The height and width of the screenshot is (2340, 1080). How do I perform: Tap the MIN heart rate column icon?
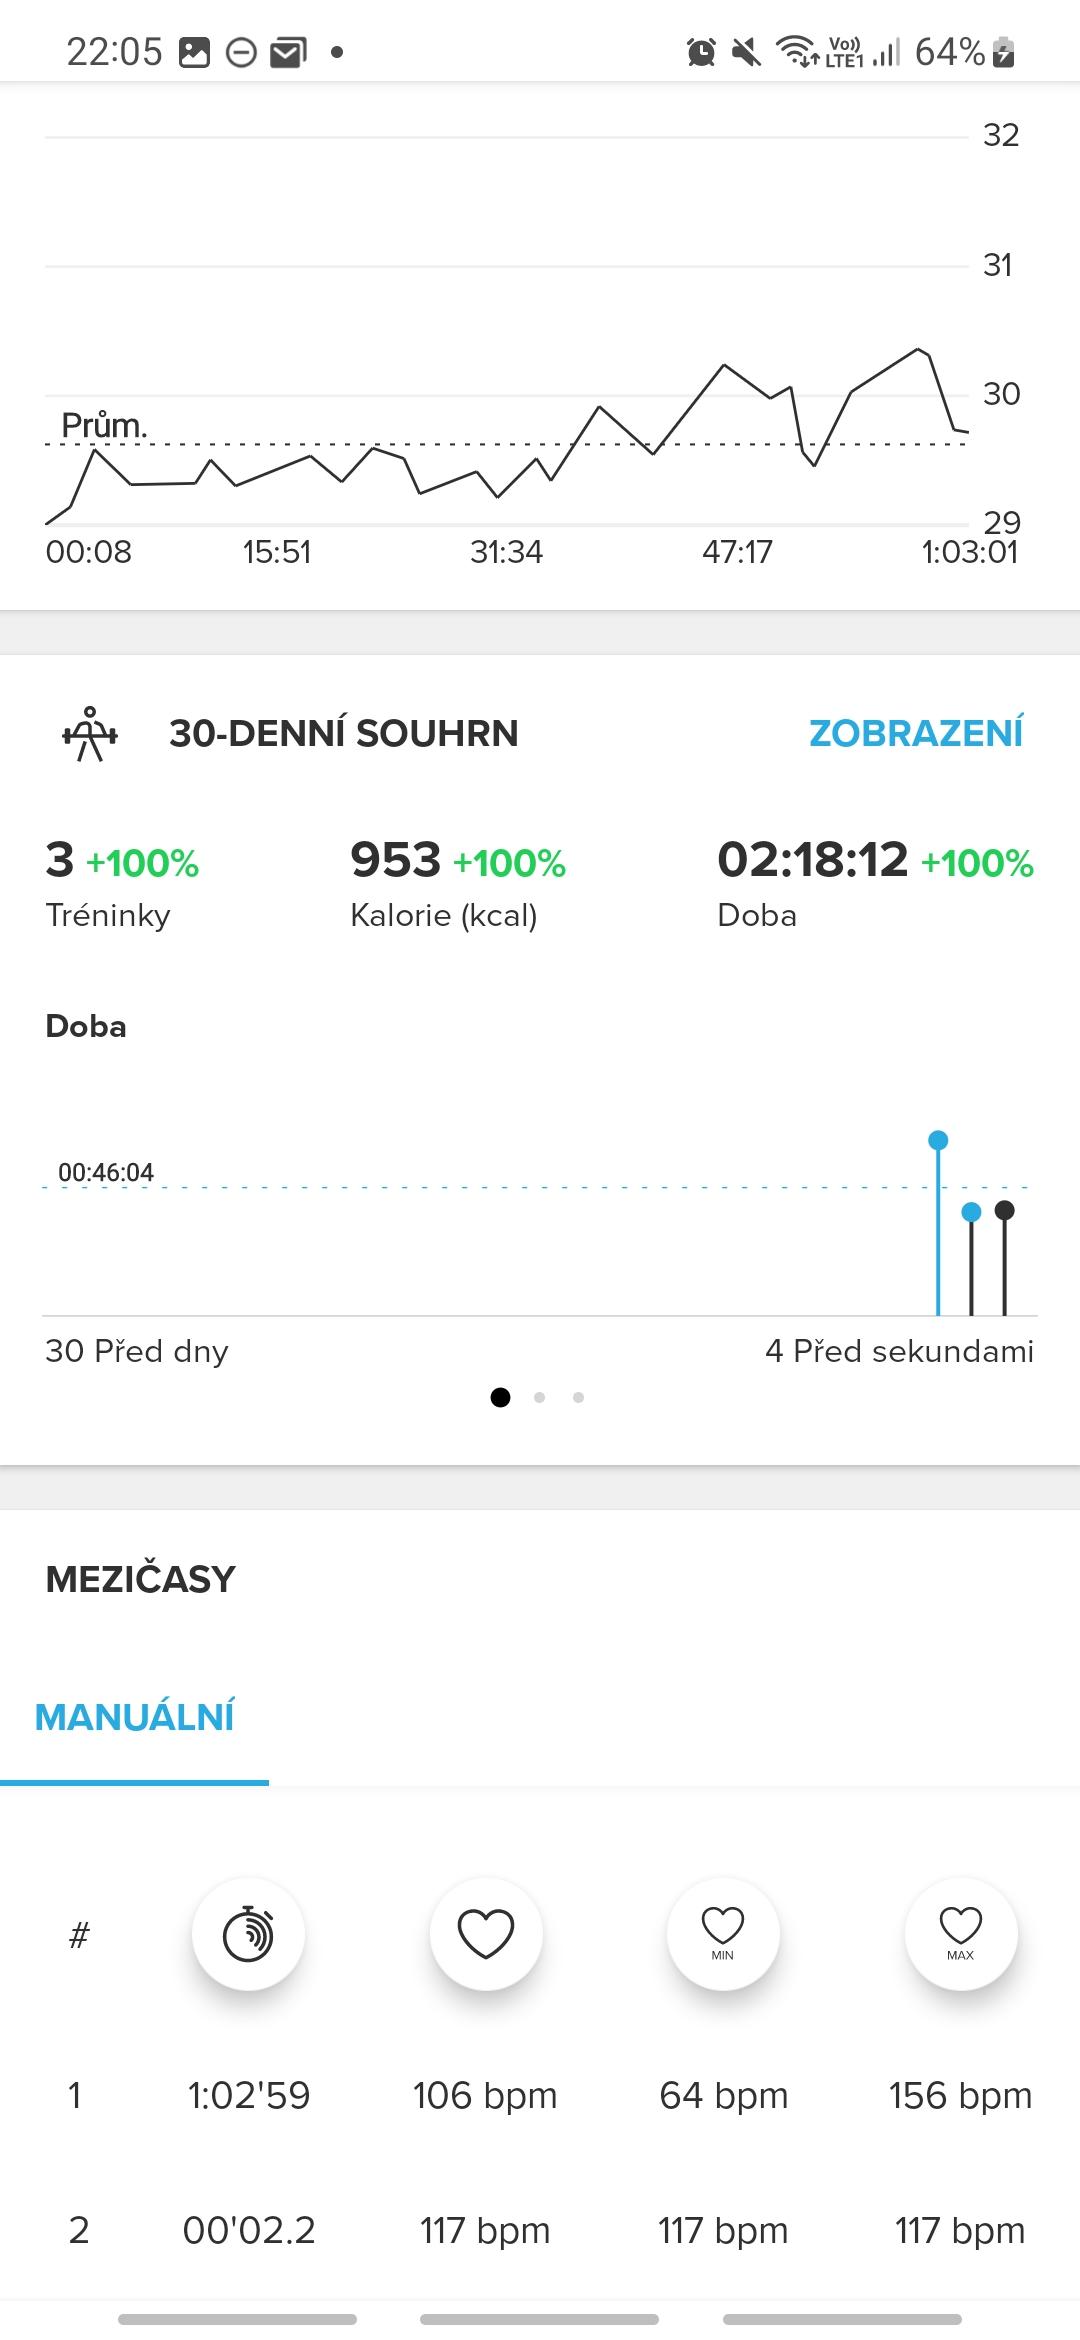723,1933
